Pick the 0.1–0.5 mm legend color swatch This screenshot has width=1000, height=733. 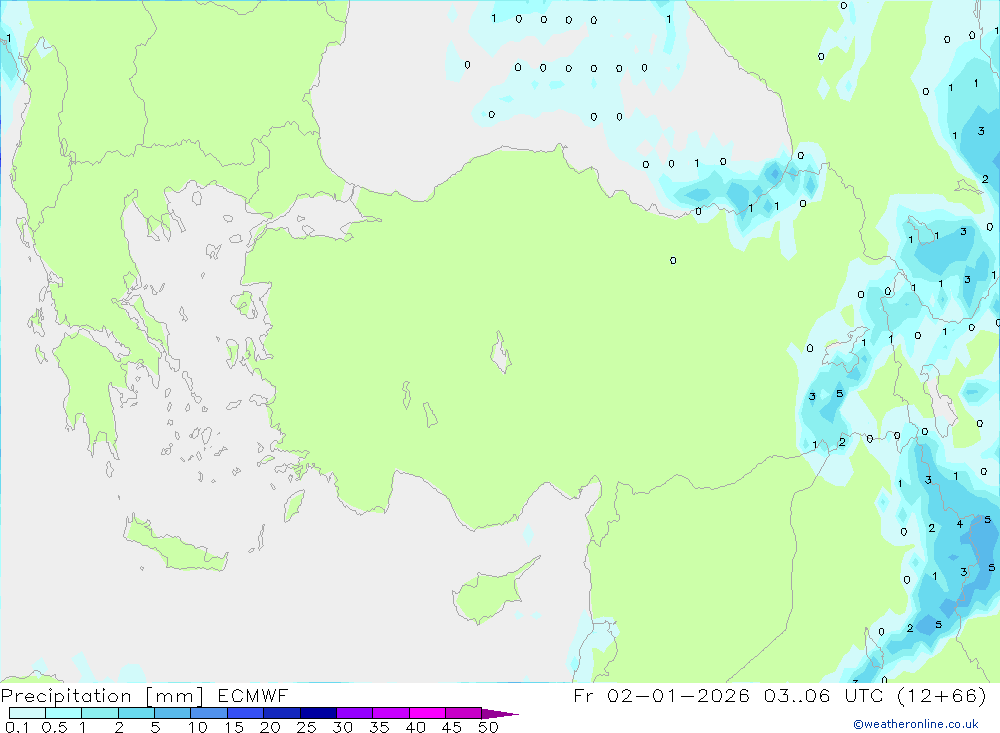point(27,713)
